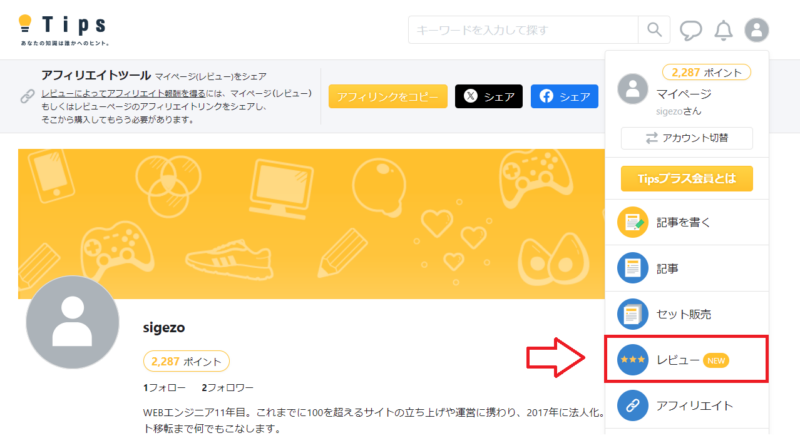Click the 2,287 ポイント badge on profile
800x448 pixels.
(186, 361)
